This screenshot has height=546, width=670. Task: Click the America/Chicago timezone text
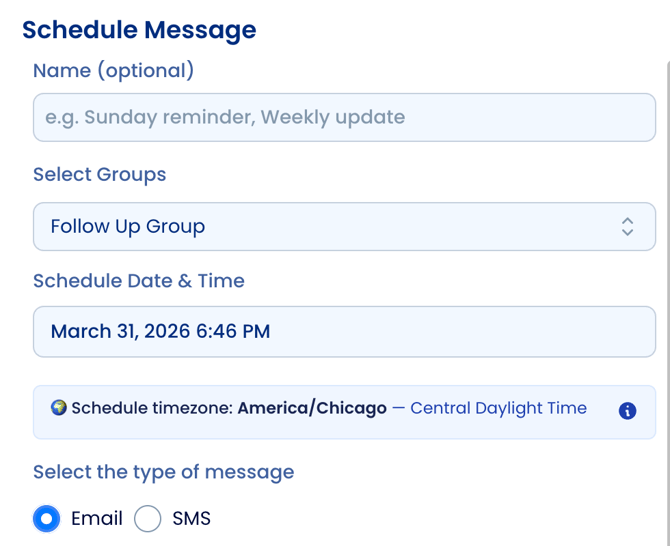pos(312,409)
